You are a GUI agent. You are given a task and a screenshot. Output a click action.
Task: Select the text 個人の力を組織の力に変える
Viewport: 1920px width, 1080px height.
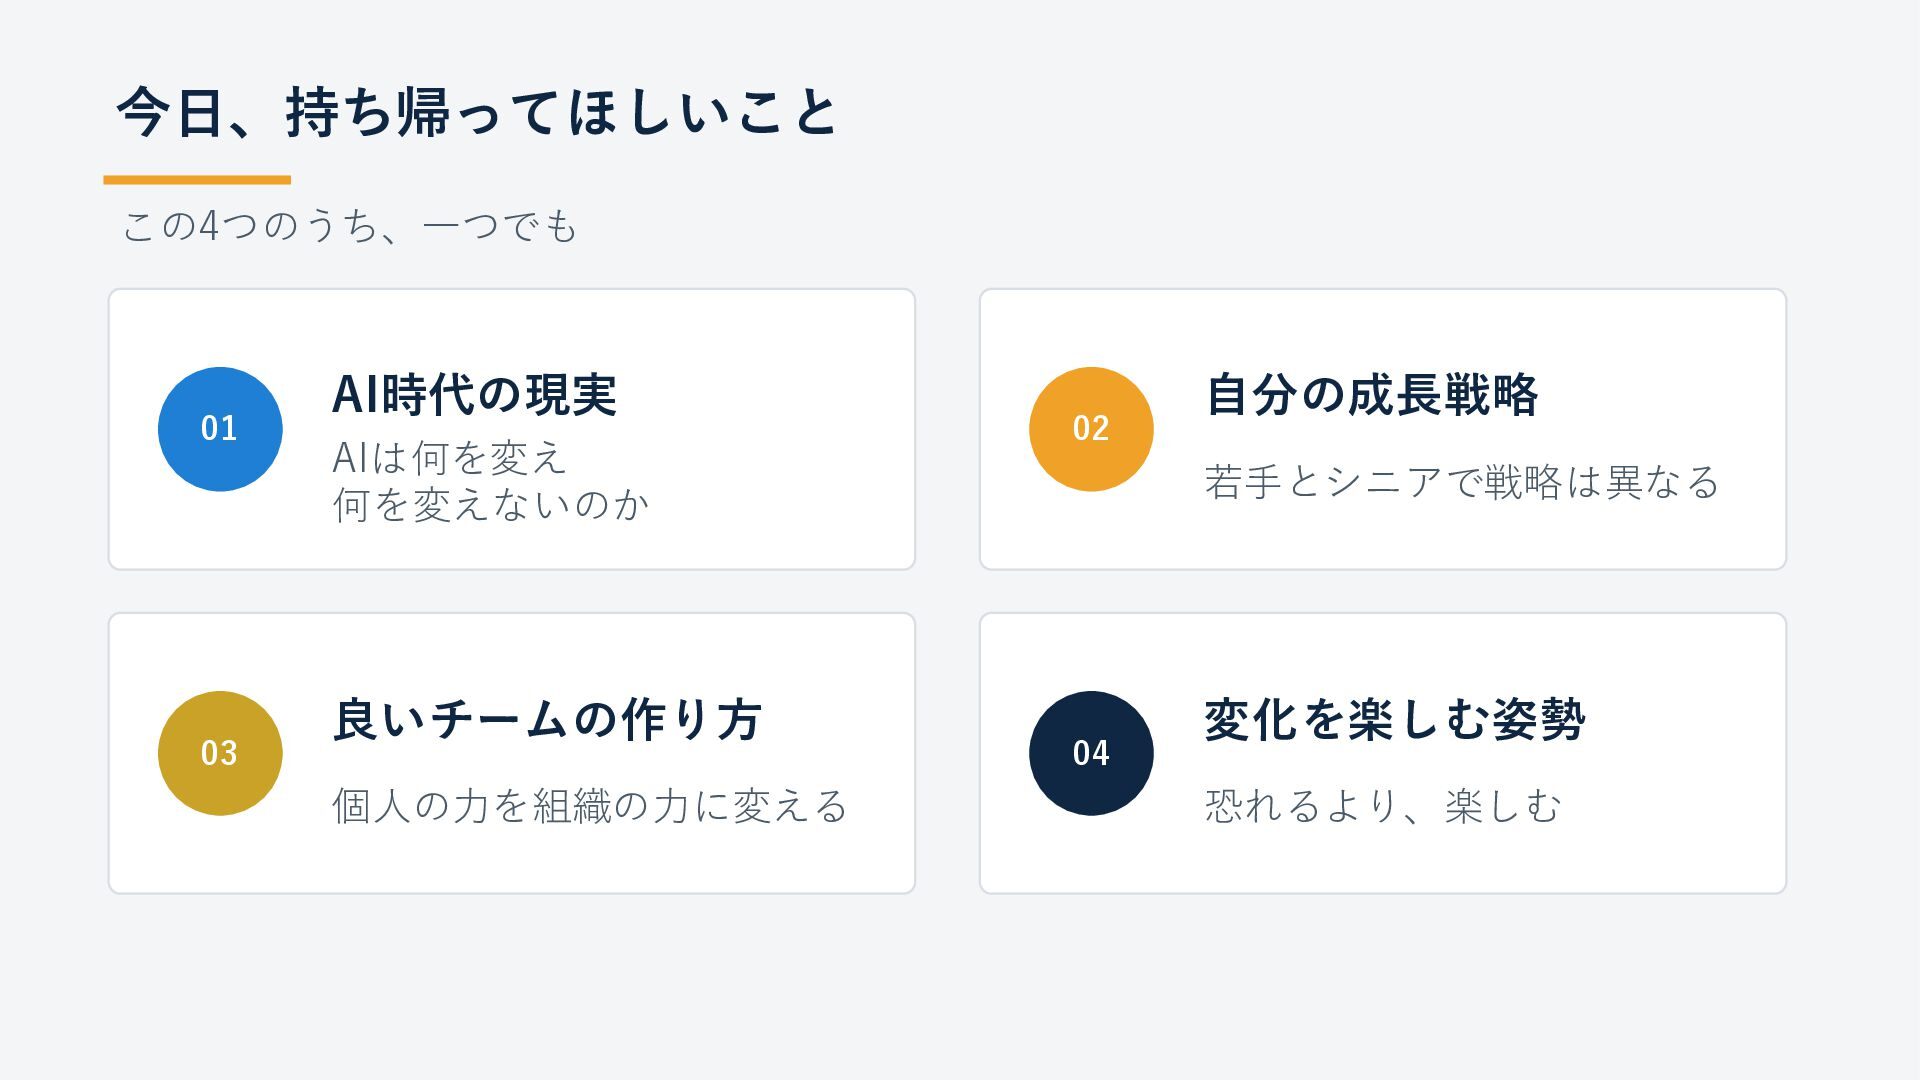(x=590, y=806)
